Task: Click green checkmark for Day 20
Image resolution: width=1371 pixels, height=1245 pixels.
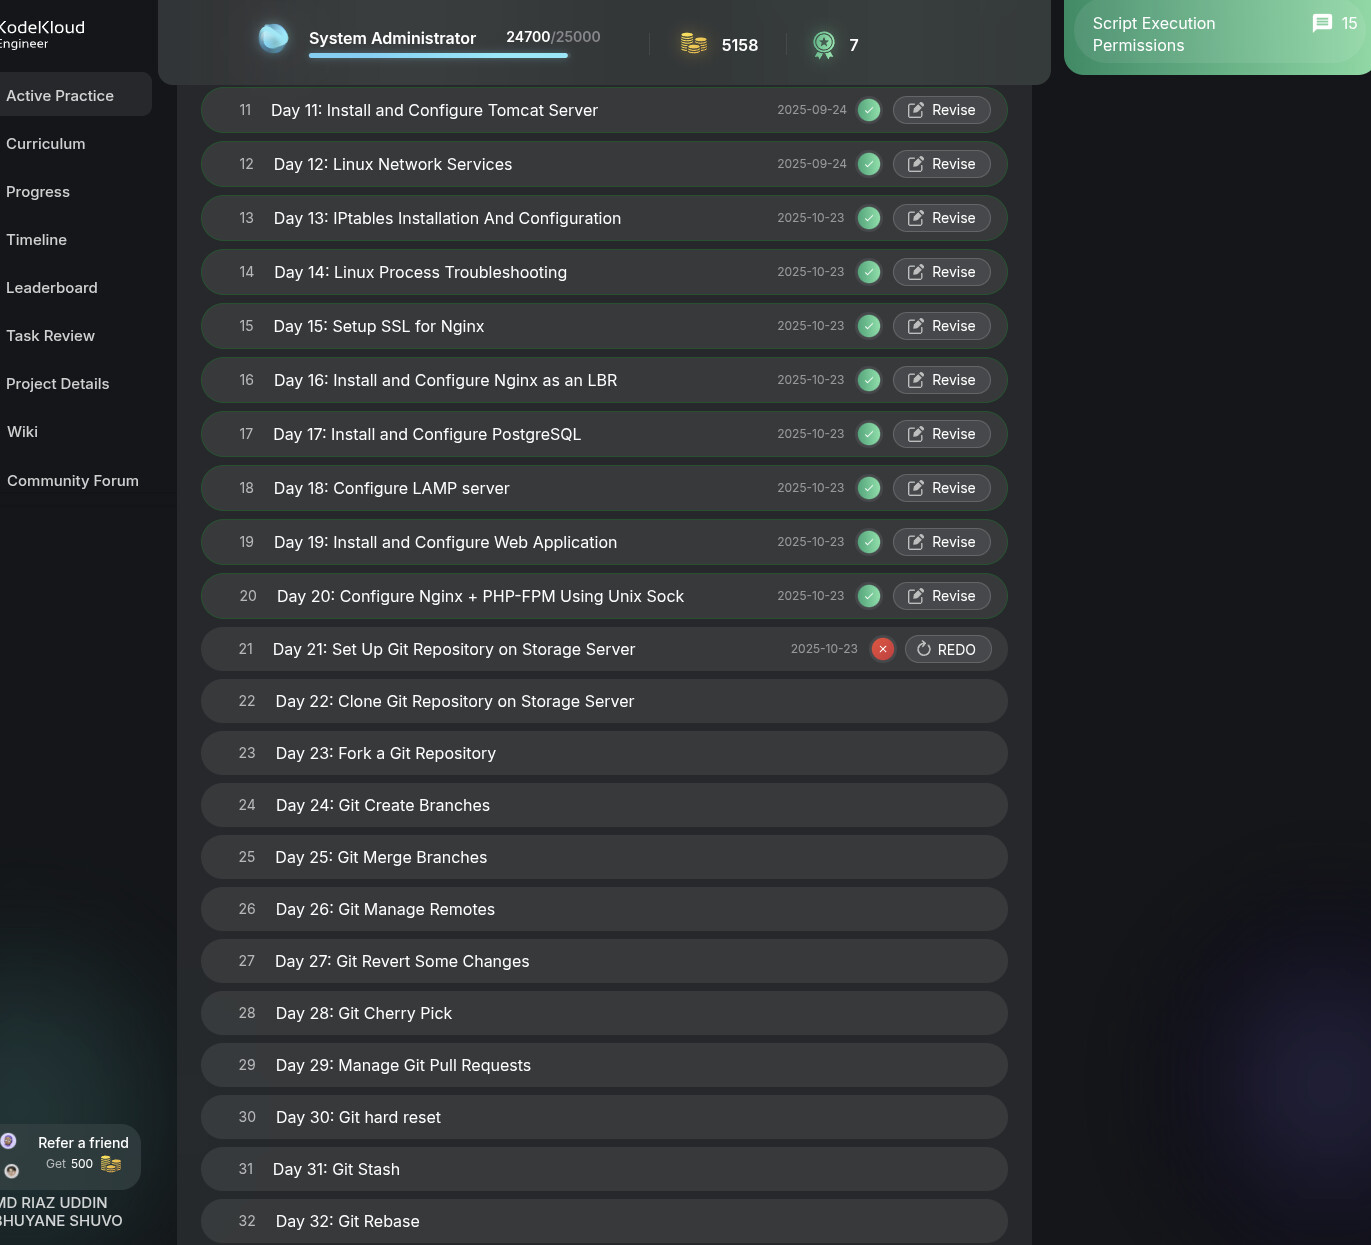Action: [x=870, y=596]
